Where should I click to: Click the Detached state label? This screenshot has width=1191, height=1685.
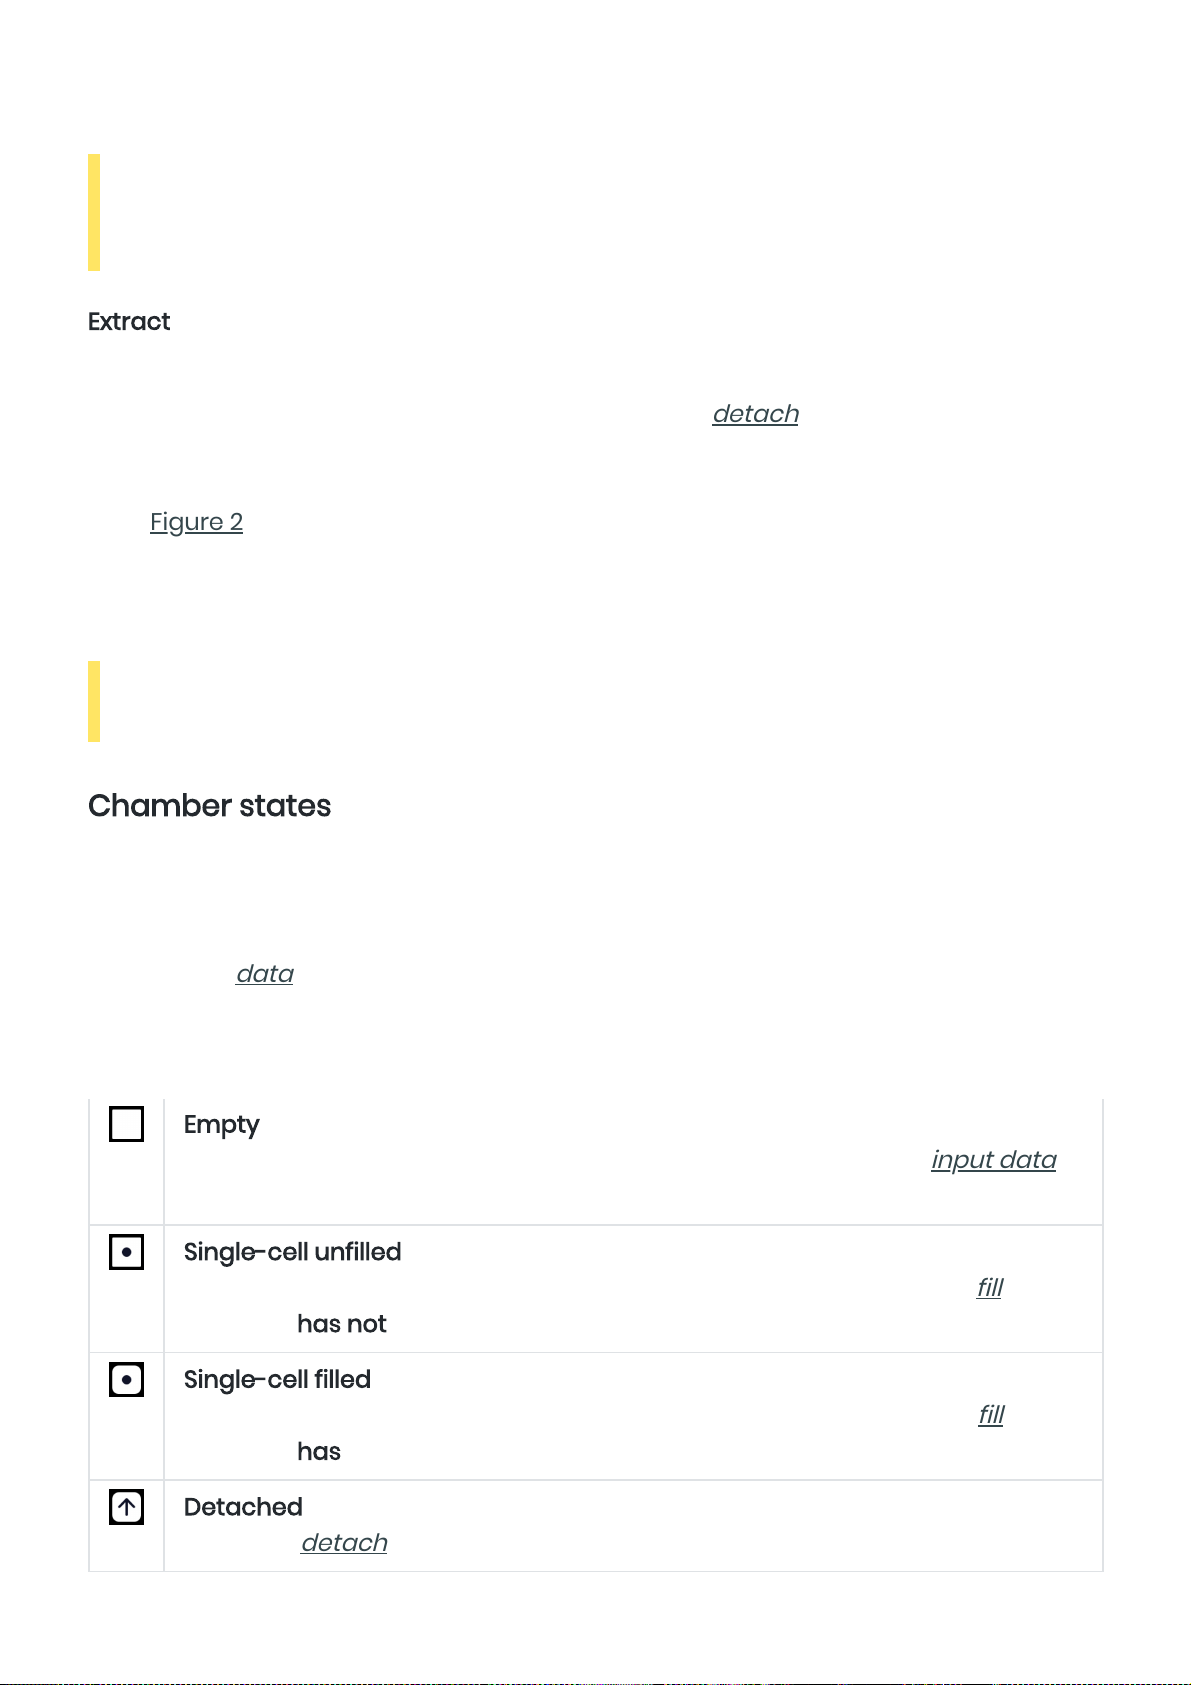click(x=243, y=1507)
